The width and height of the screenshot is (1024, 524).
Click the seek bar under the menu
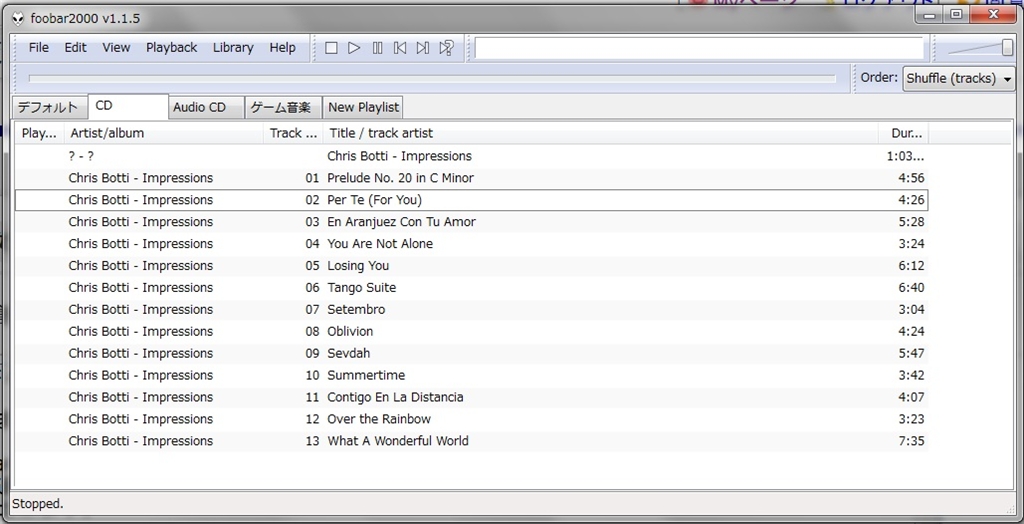(x=432, y=79)
